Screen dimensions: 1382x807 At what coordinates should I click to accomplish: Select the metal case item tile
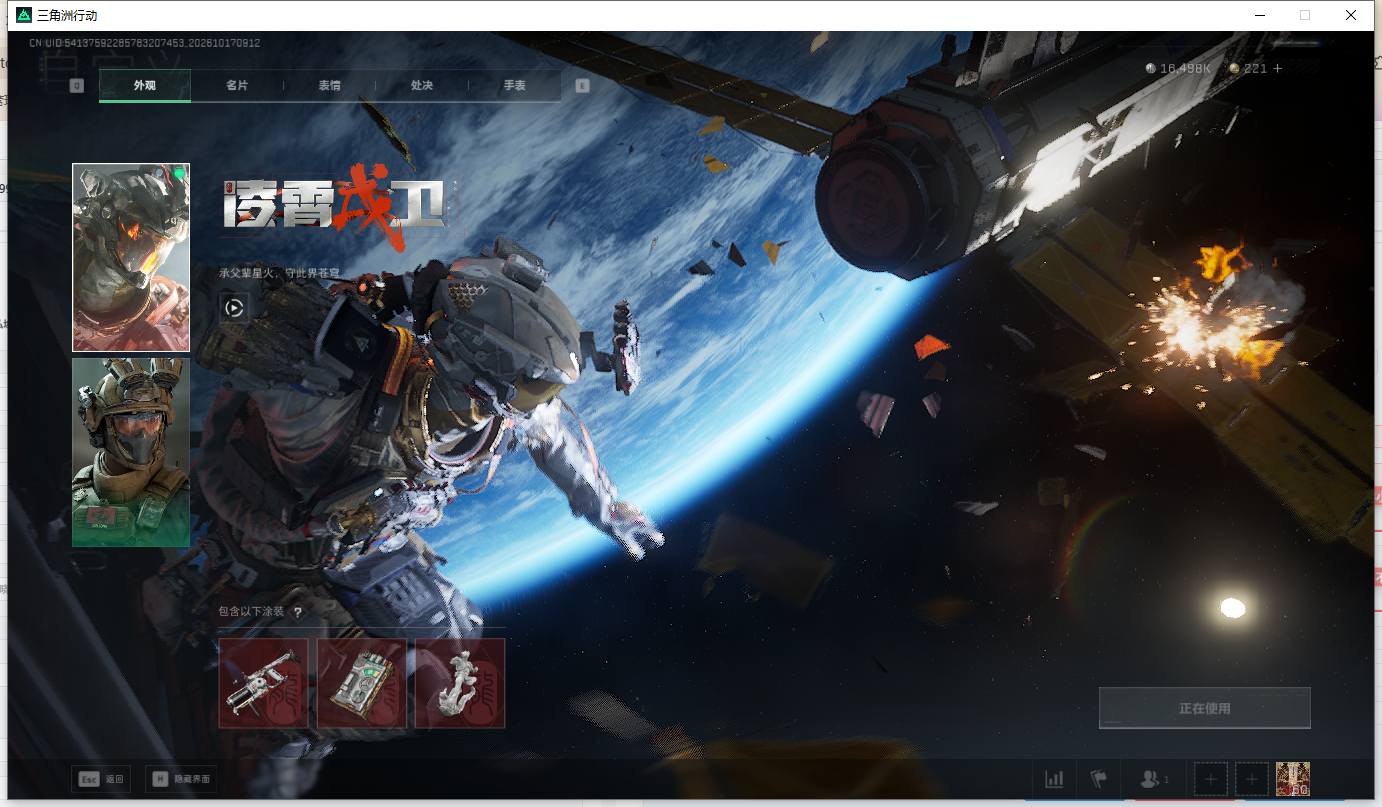(x=362, y=683)
